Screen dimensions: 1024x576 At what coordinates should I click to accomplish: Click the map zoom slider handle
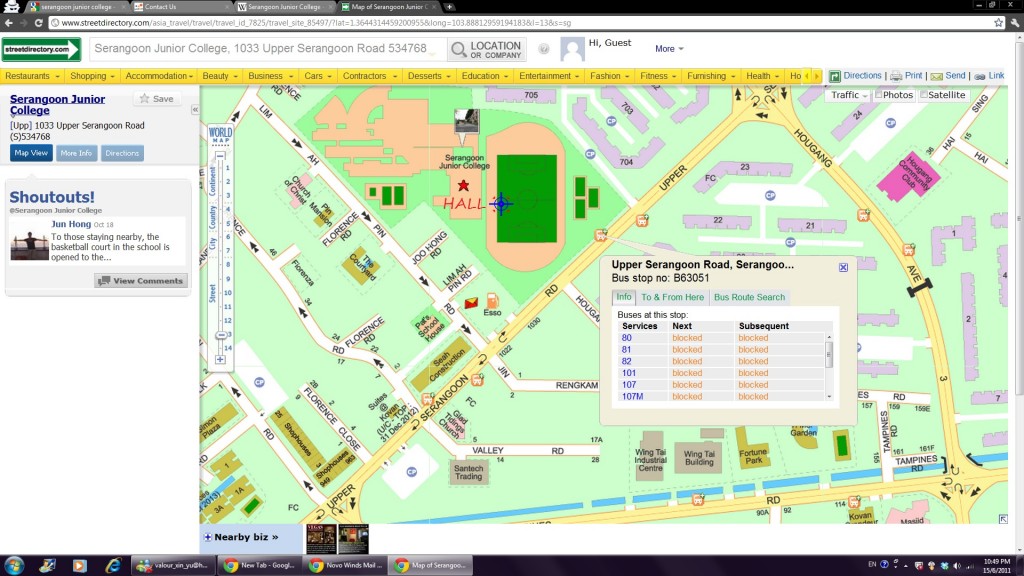[x=221, y=335]
